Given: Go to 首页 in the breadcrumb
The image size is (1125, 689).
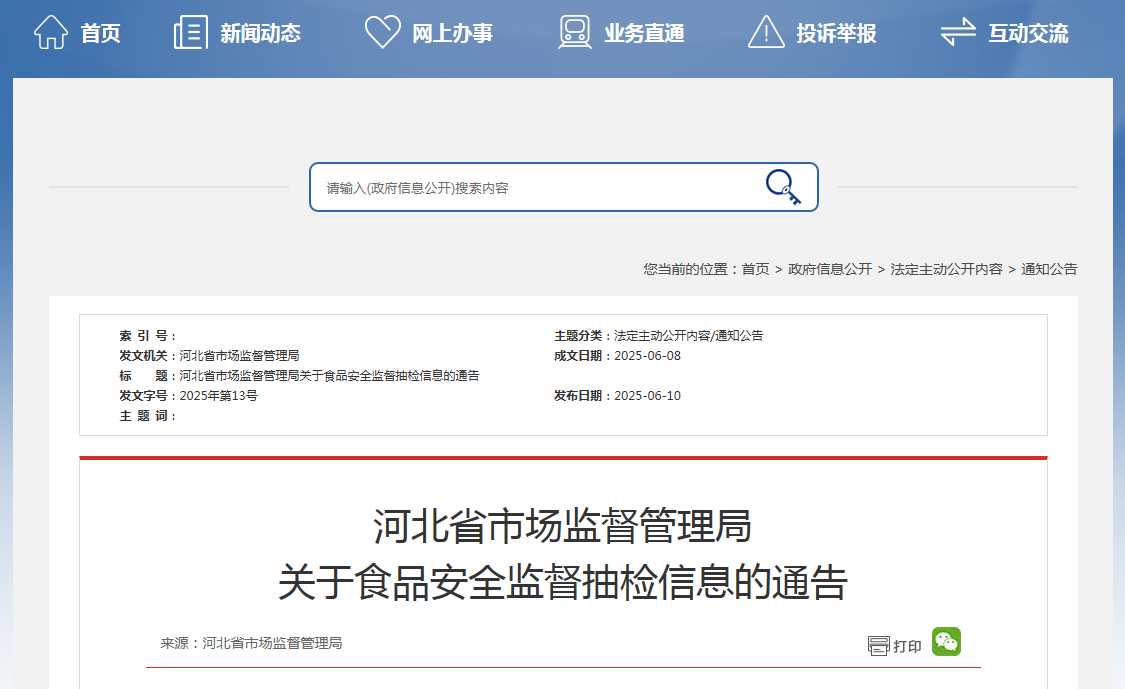Looking at the screenshot, I should click(x=756, y=269).
